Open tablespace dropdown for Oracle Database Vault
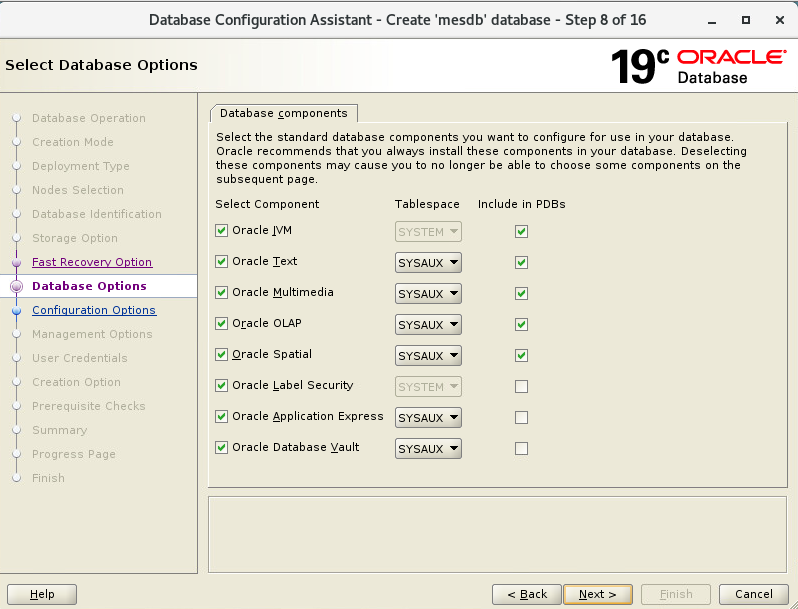The height and width of the screenshot is (609, 798). (428, 449)
